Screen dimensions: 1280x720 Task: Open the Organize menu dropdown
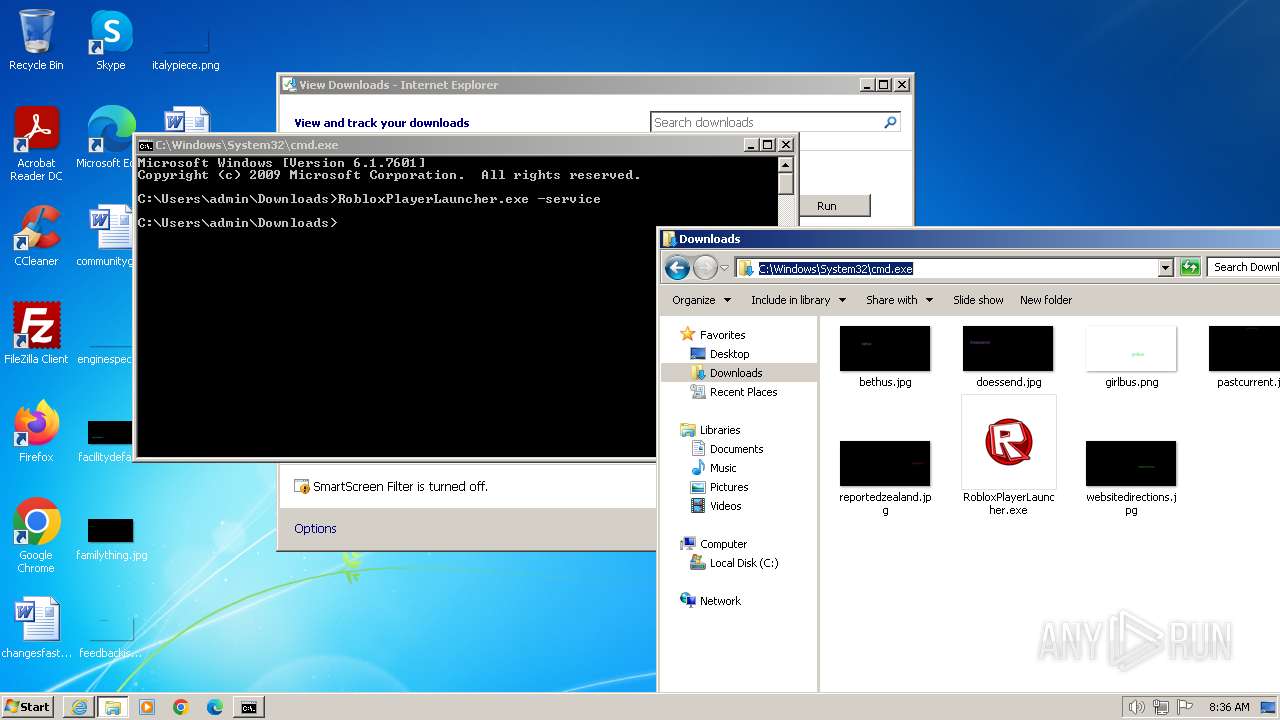click(701, 300)
